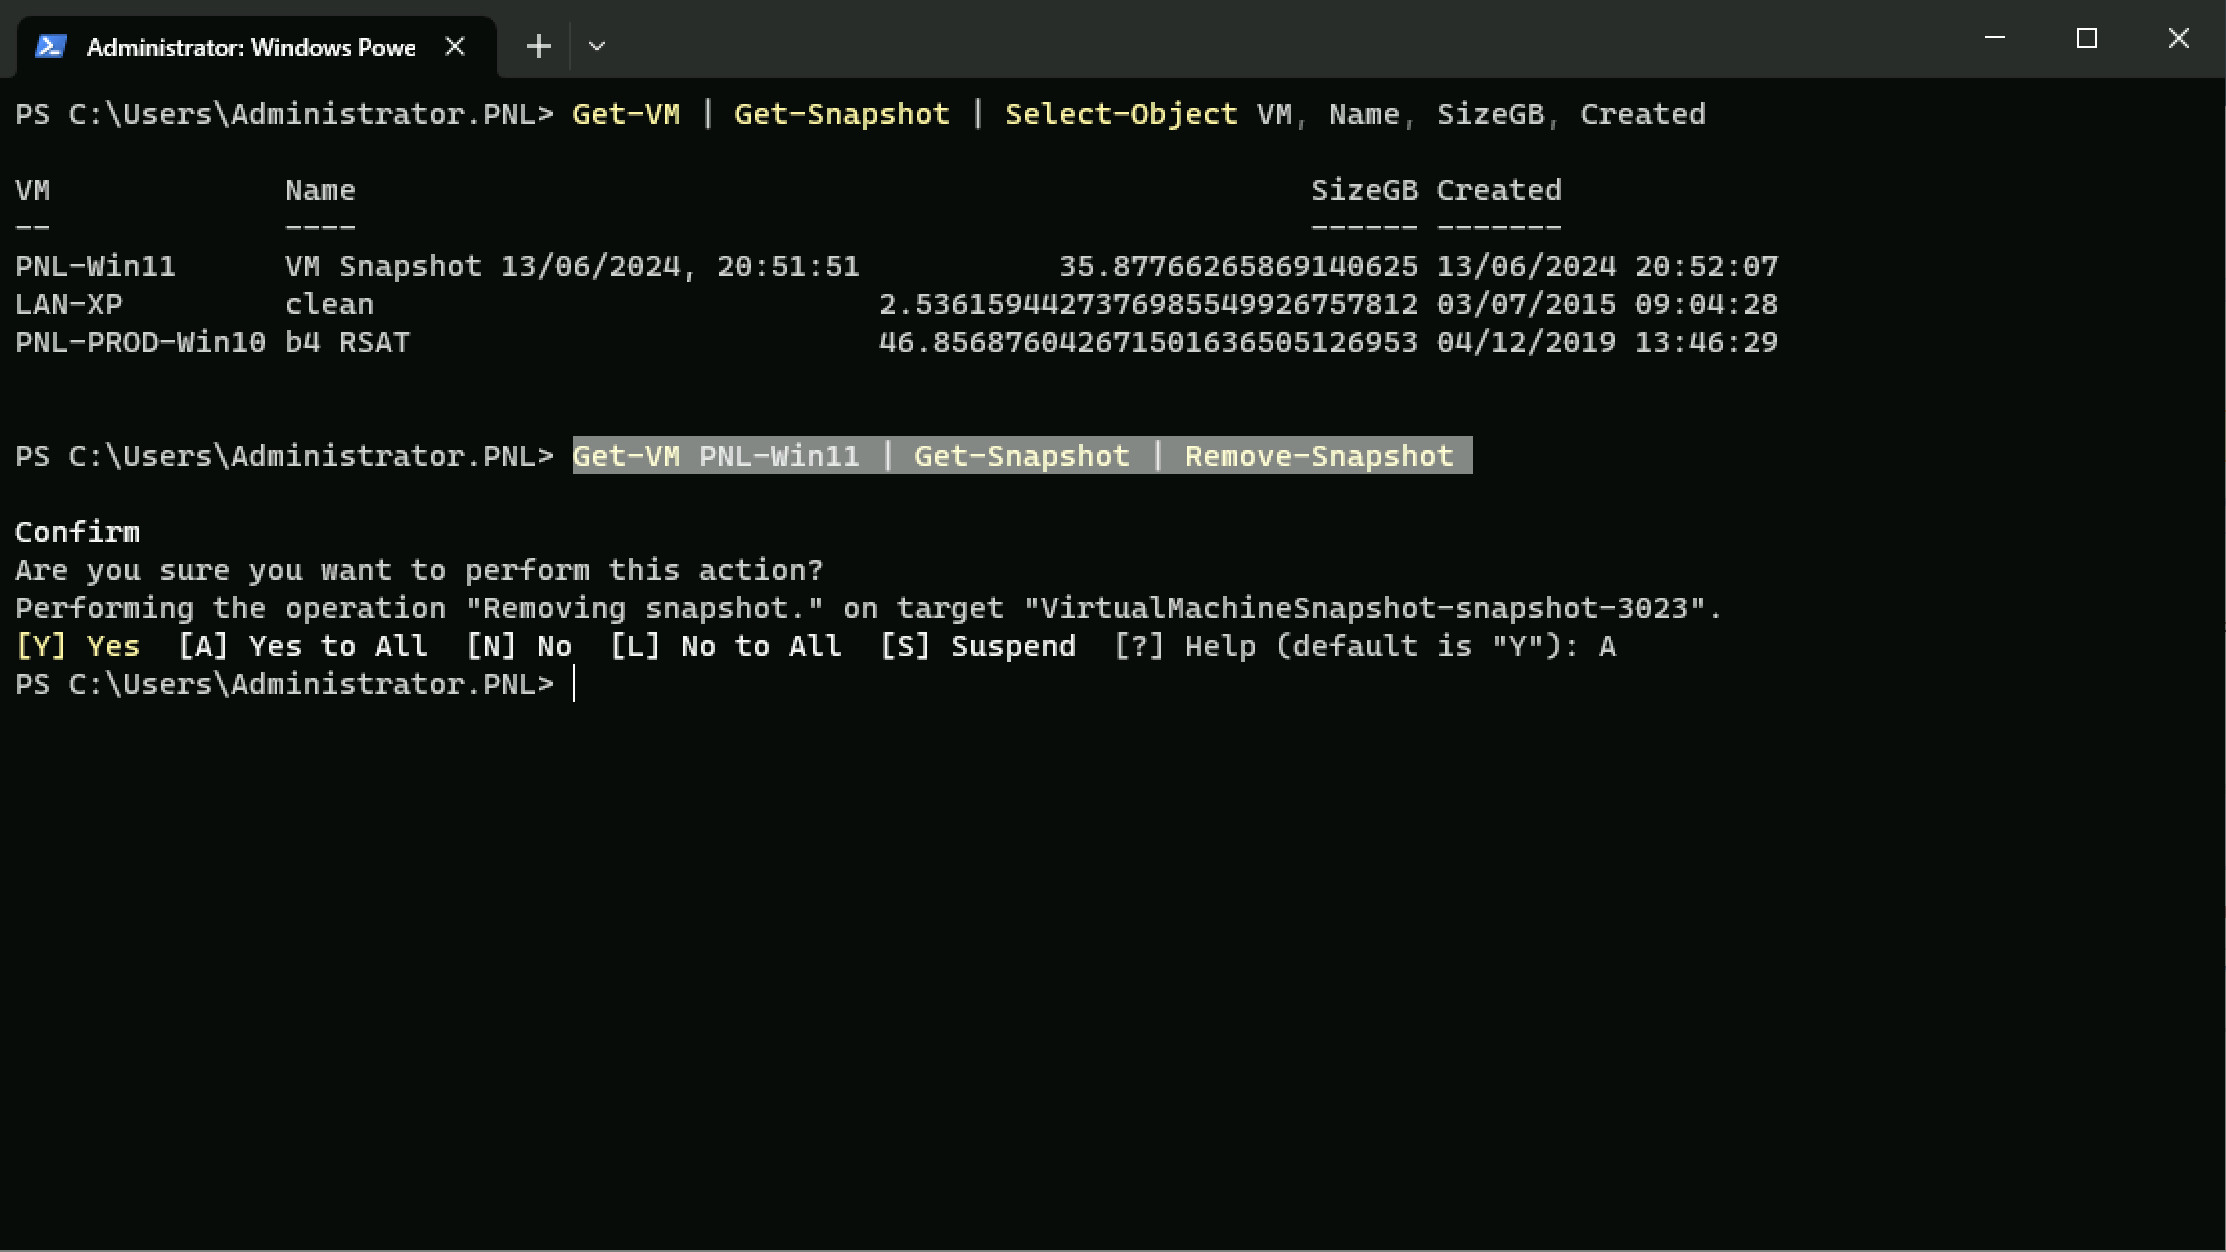Close the terminal window

tap(2179, 38)
